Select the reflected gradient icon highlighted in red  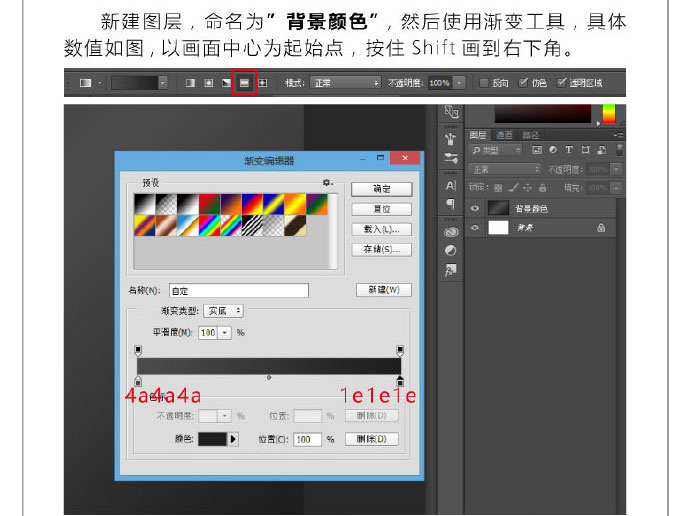click(243, 82)
